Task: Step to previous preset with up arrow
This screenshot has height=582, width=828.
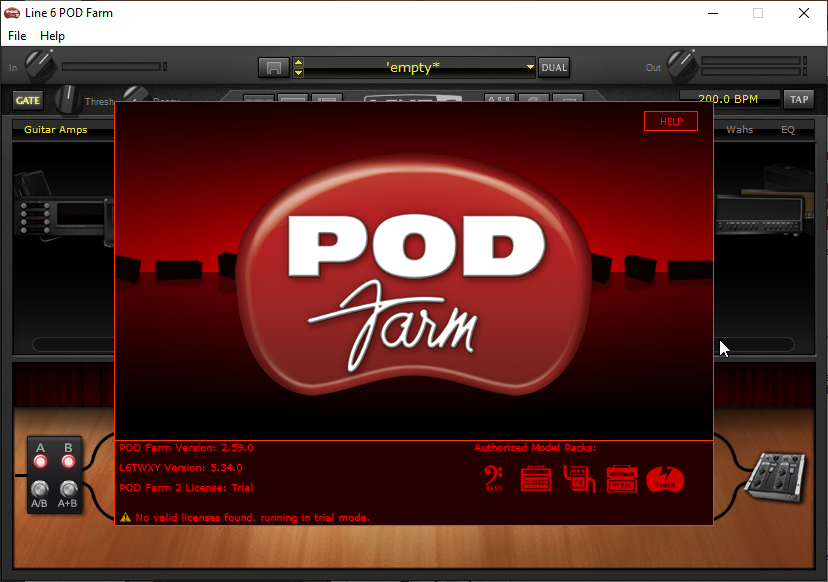Action: tap(298, 62)
